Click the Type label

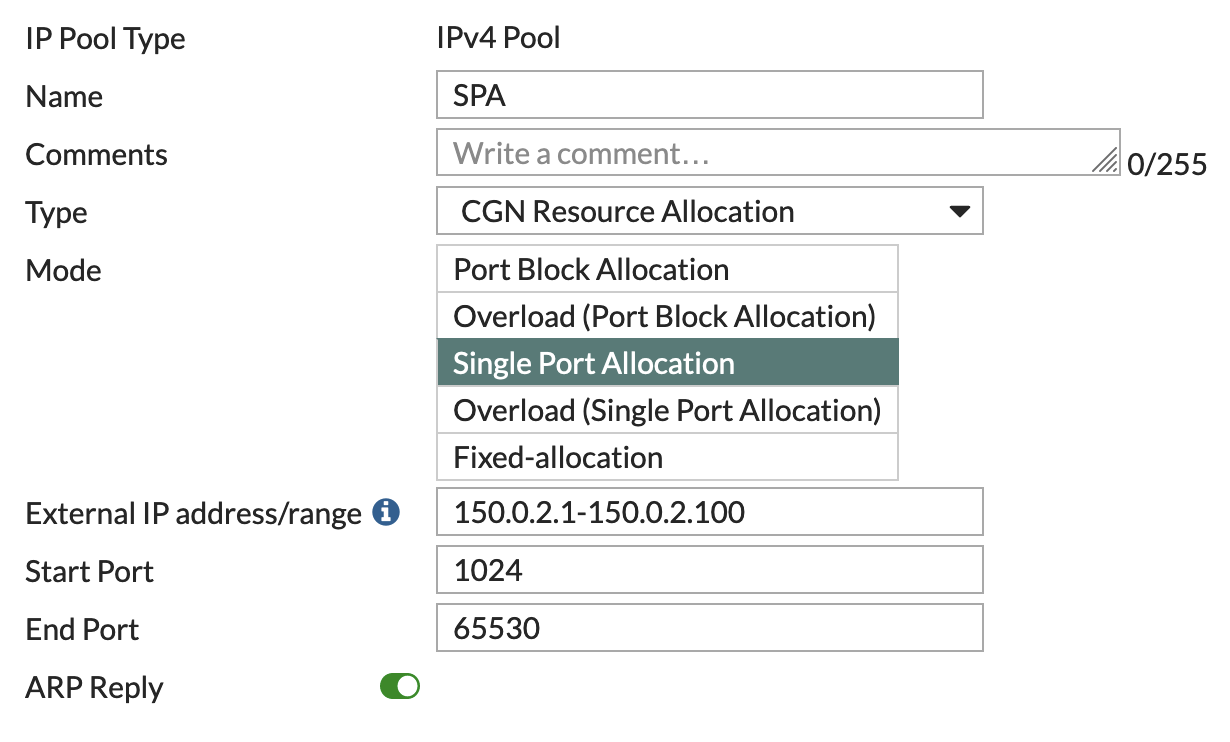[56, 213]
